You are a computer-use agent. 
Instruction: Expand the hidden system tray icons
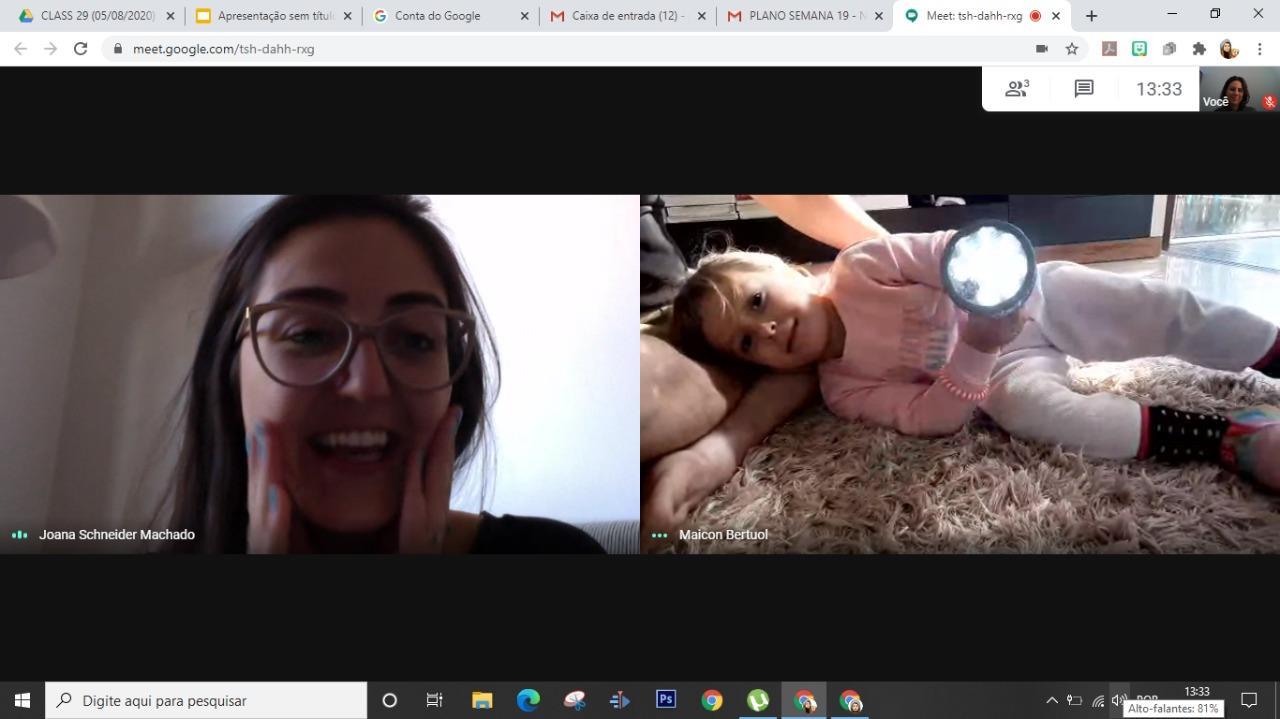coord(1051,700)
